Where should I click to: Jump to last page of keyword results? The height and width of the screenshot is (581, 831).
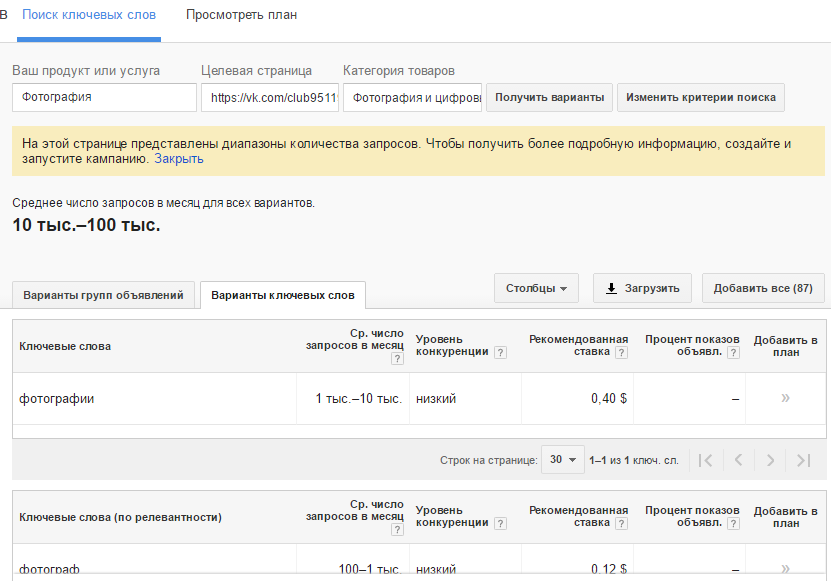tap(803, 460)
